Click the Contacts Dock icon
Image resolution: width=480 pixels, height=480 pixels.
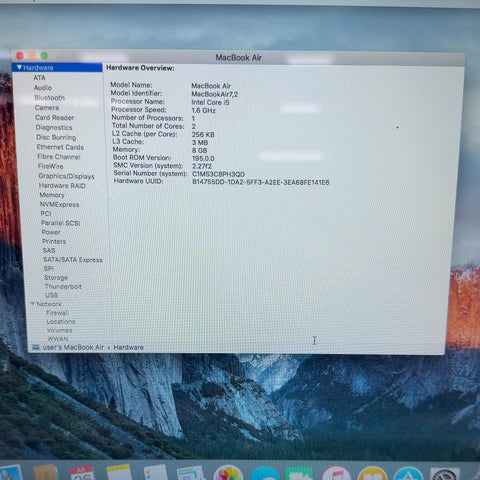46,473
